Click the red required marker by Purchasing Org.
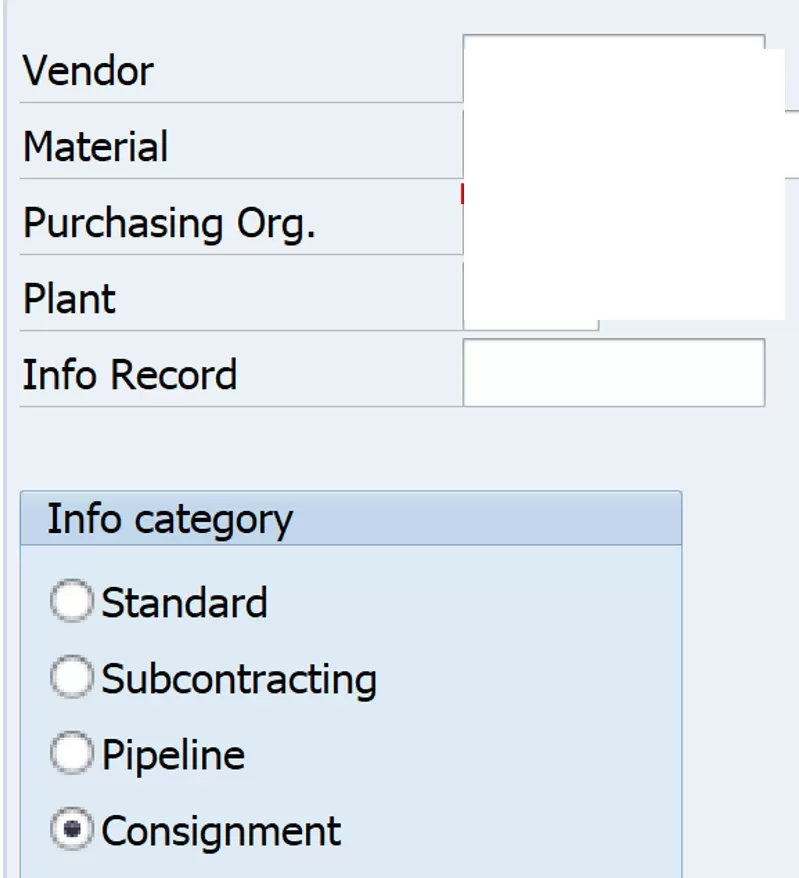The image size is (799, 878). click(x=462, y=194)
